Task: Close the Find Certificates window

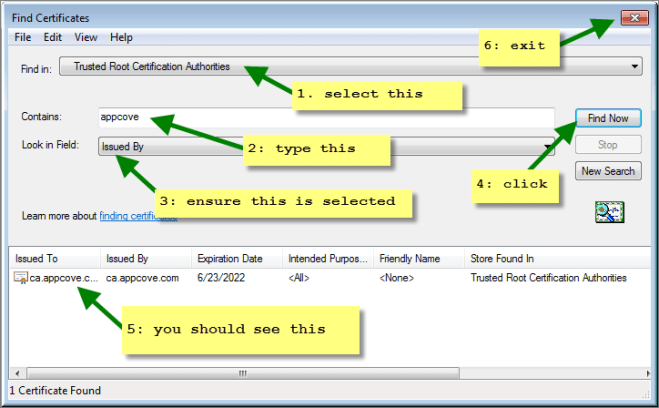Action: pos(632,17)
